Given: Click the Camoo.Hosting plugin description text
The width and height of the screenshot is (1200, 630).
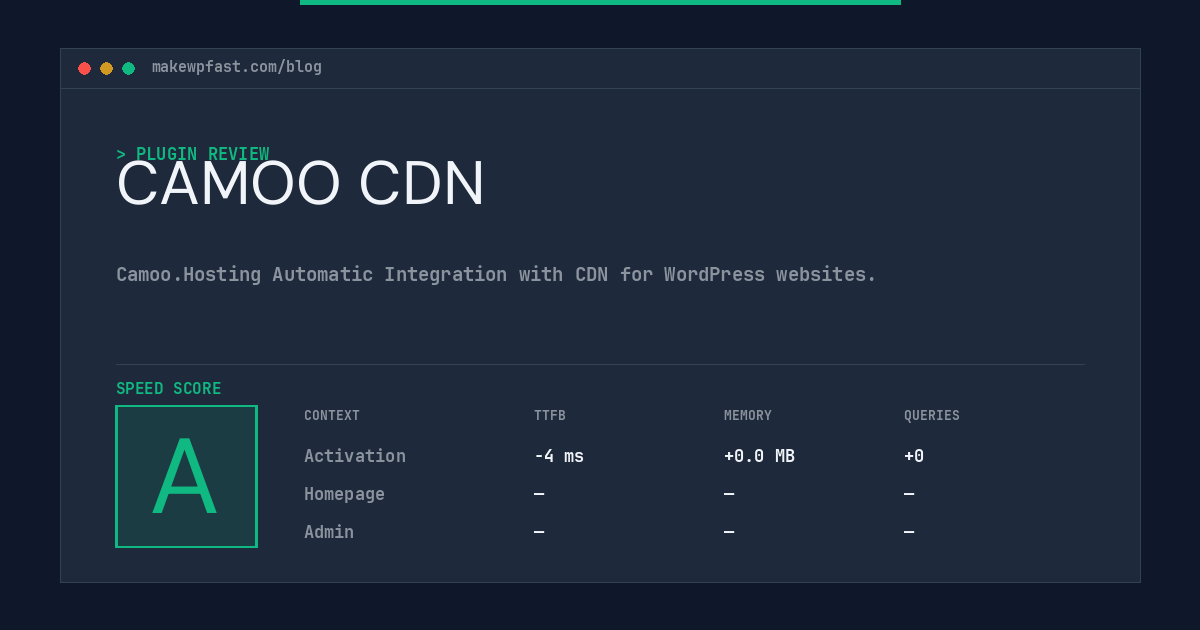Looking at the screenshot, I should click(496, 274).
